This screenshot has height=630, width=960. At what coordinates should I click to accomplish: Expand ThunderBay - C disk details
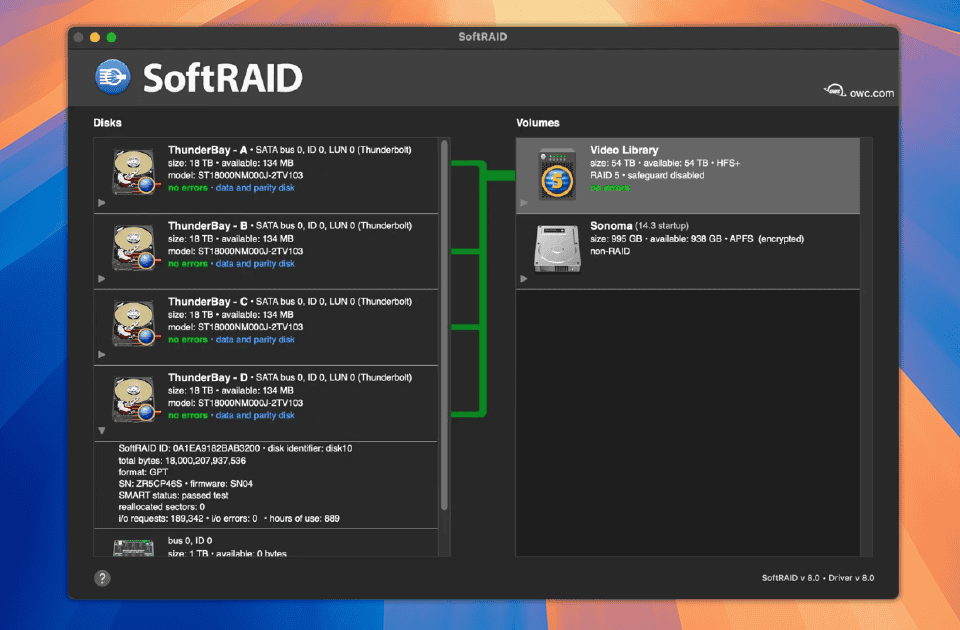pos(101,355)
